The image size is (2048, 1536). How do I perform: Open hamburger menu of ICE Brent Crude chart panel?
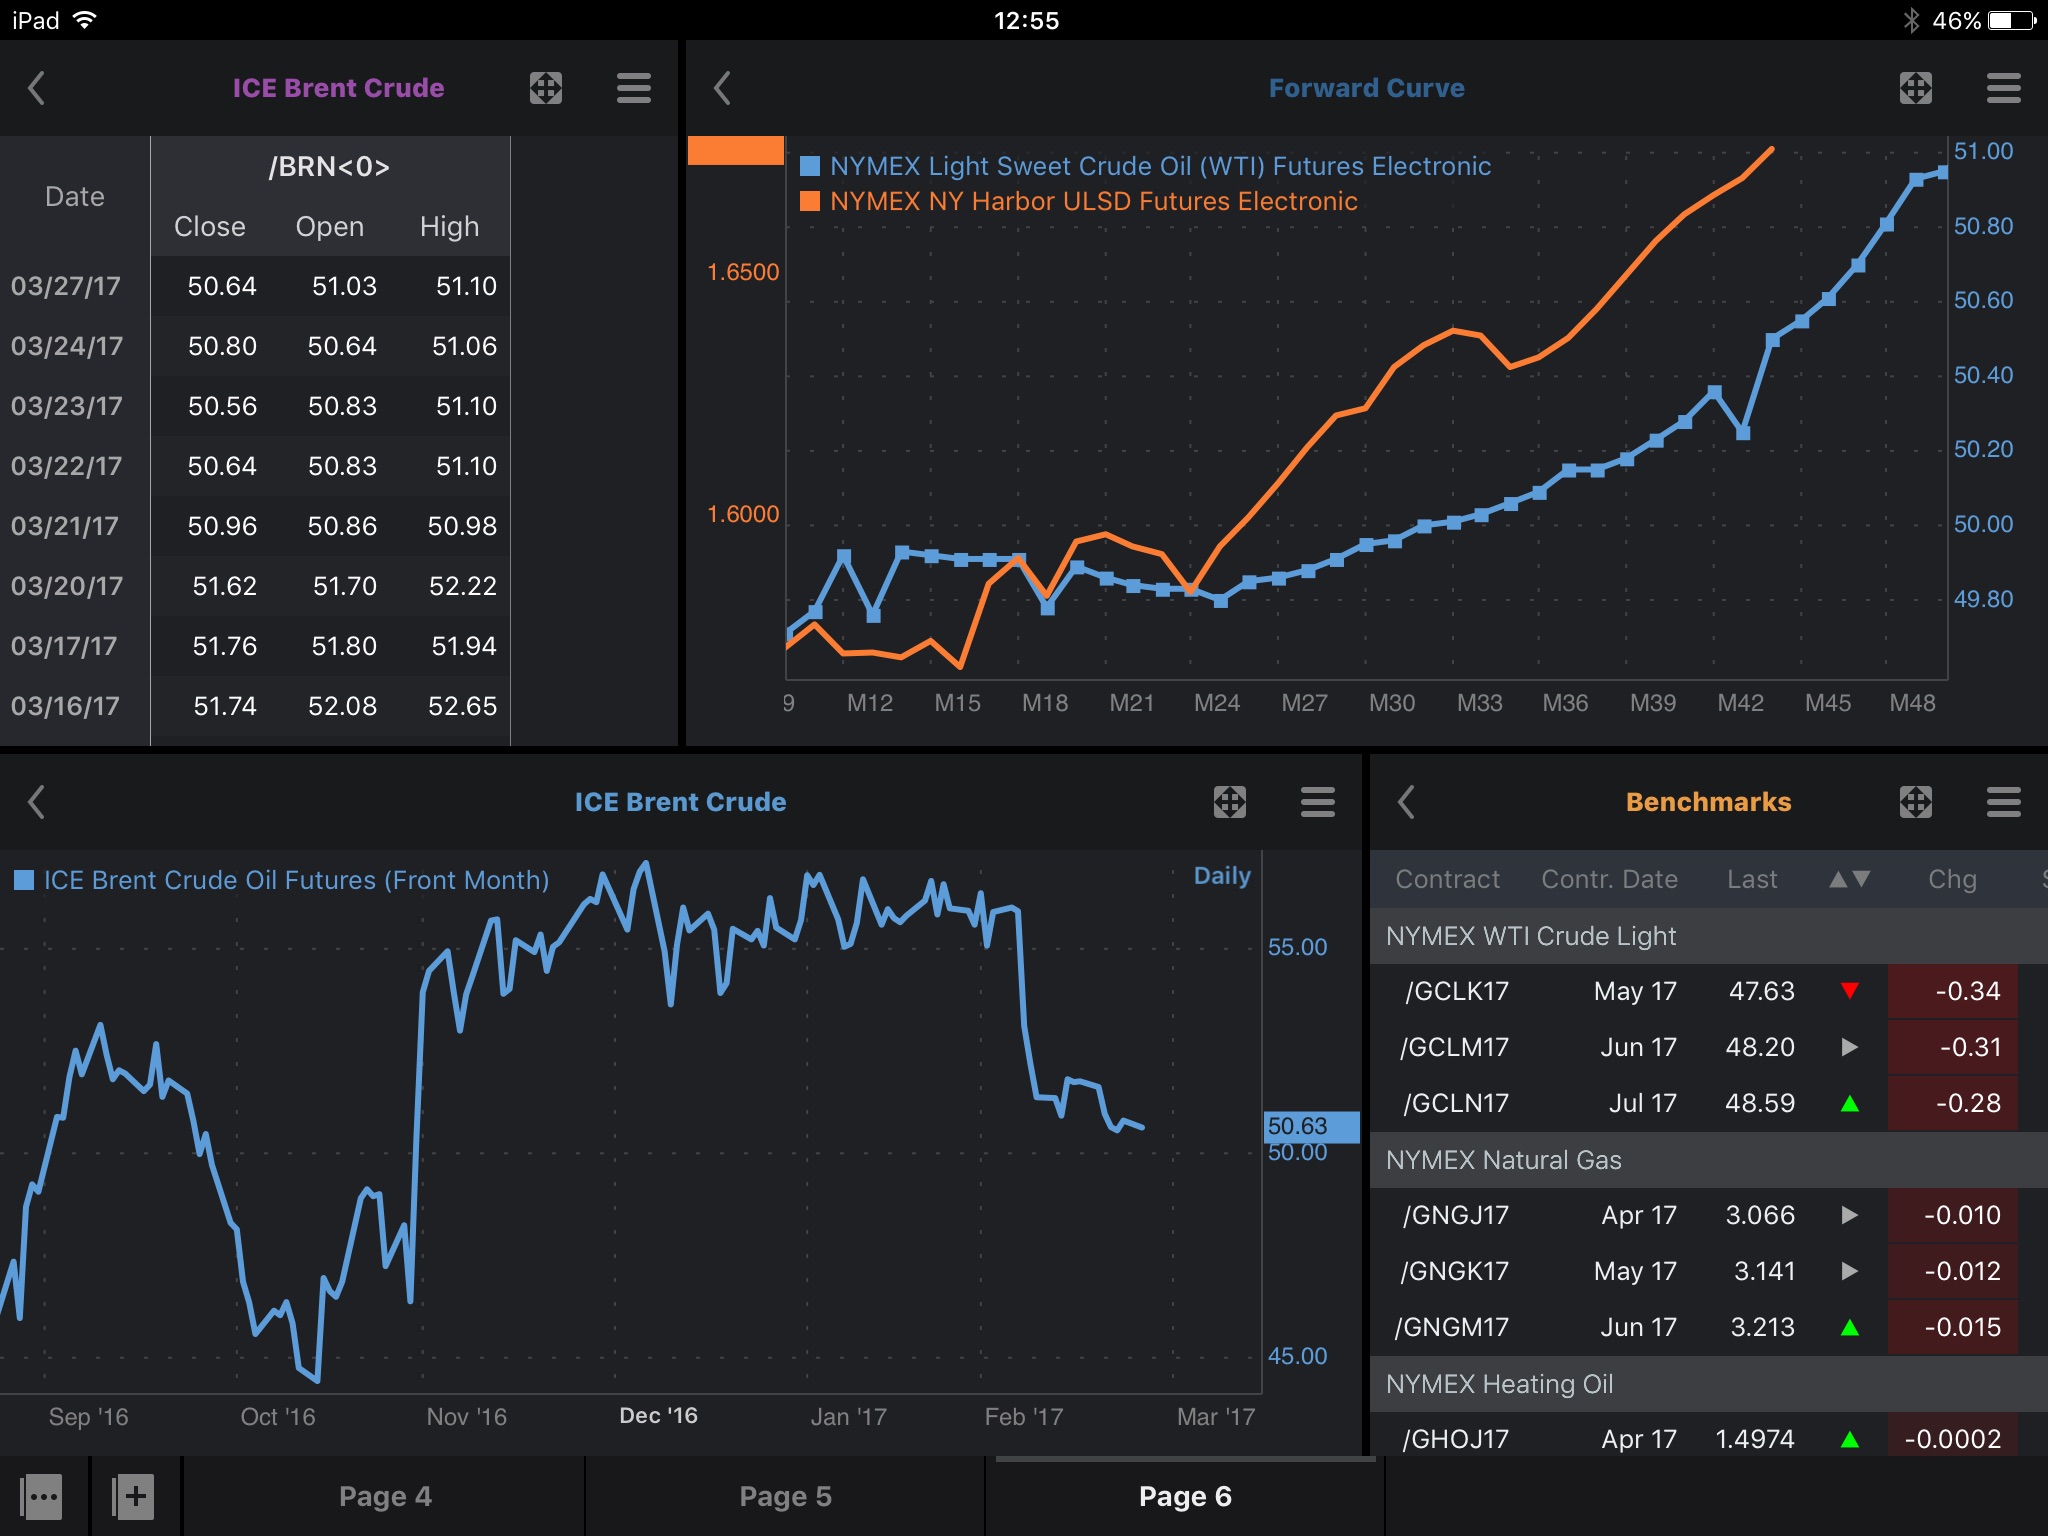point(1318,802)
